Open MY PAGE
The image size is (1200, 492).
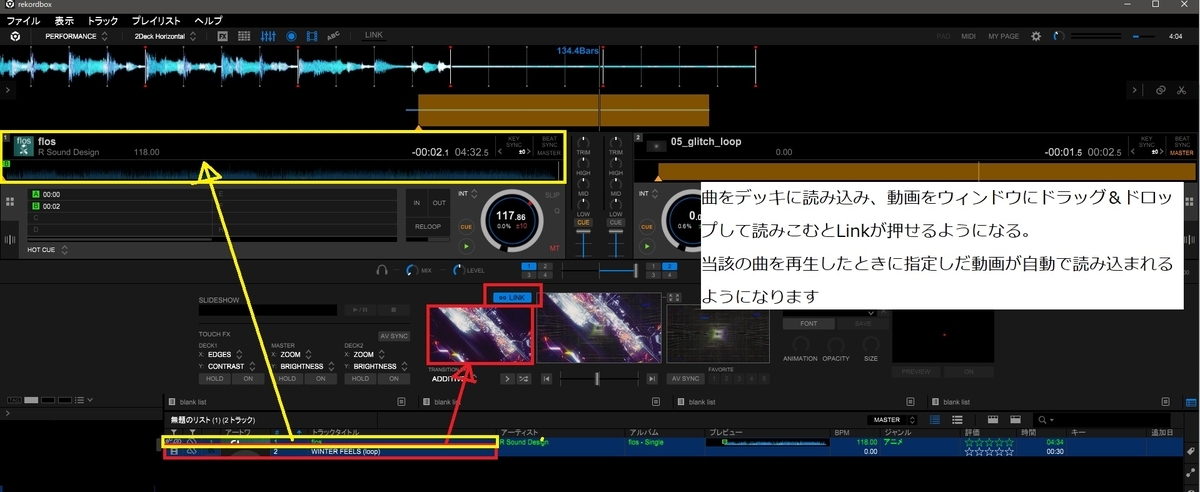point(1003,36)
